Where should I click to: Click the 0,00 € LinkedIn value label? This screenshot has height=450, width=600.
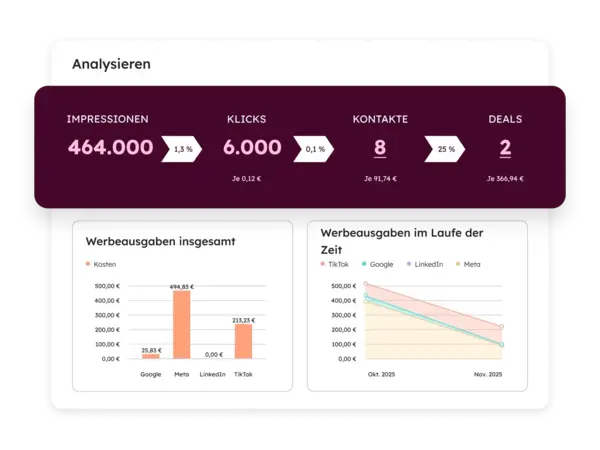tap(214, 355)
